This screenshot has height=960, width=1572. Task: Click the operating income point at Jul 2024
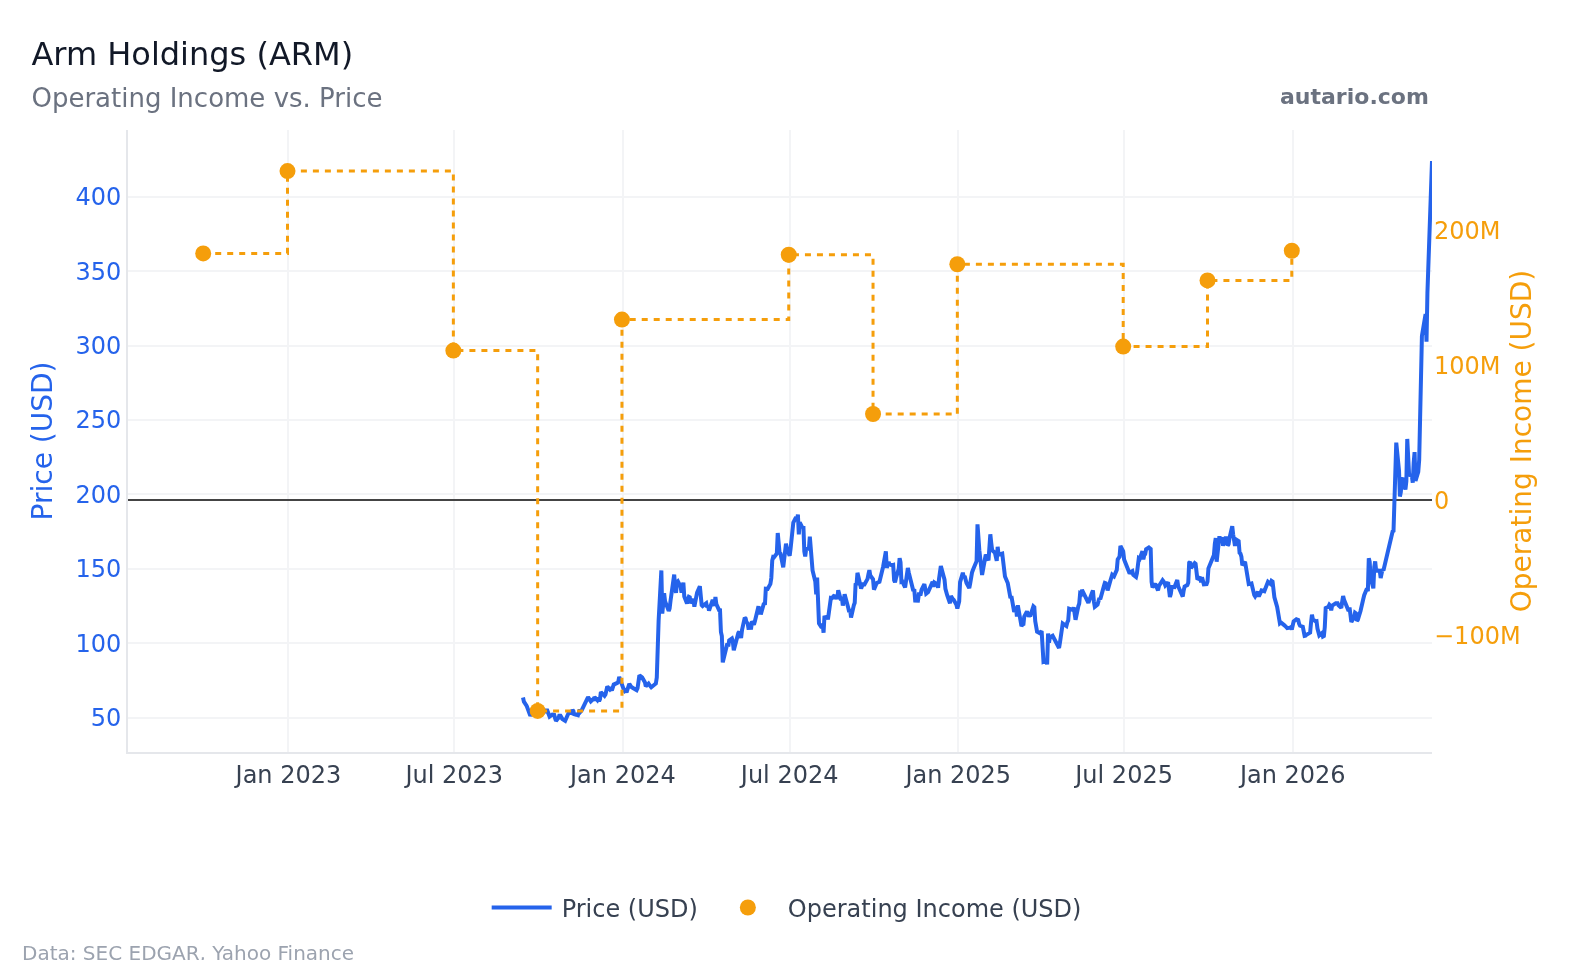[788, 255]
